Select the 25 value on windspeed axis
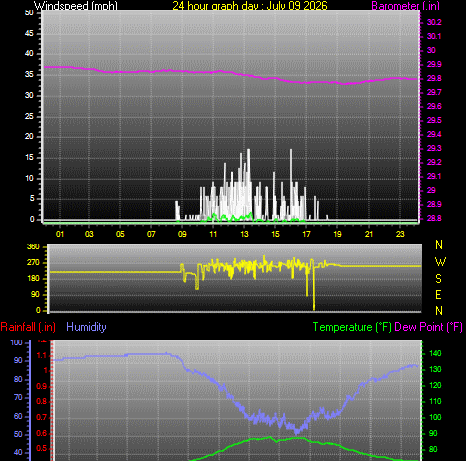This screenshot has width=466, height=461. point(29,116)
